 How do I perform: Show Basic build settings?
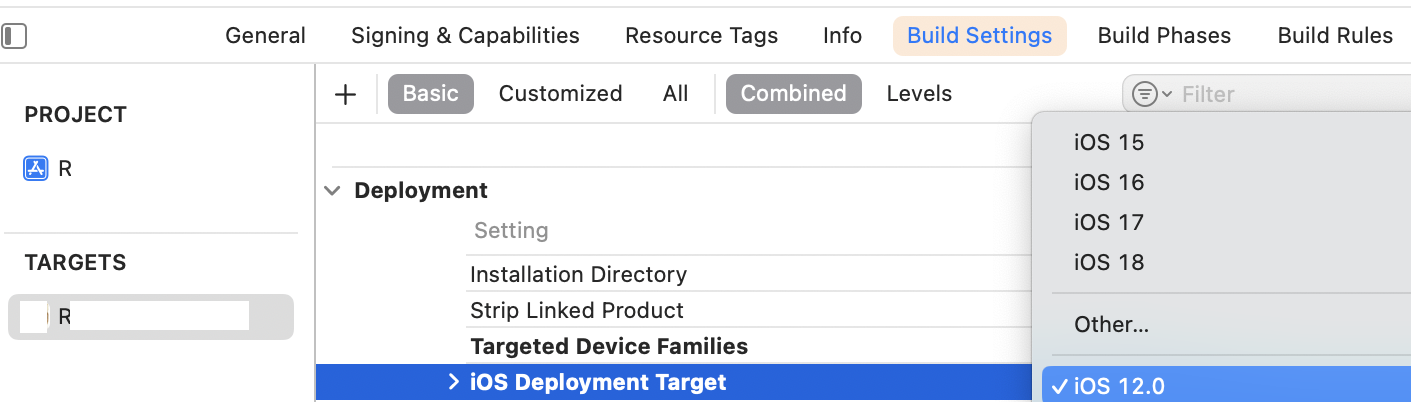(431, 94)
